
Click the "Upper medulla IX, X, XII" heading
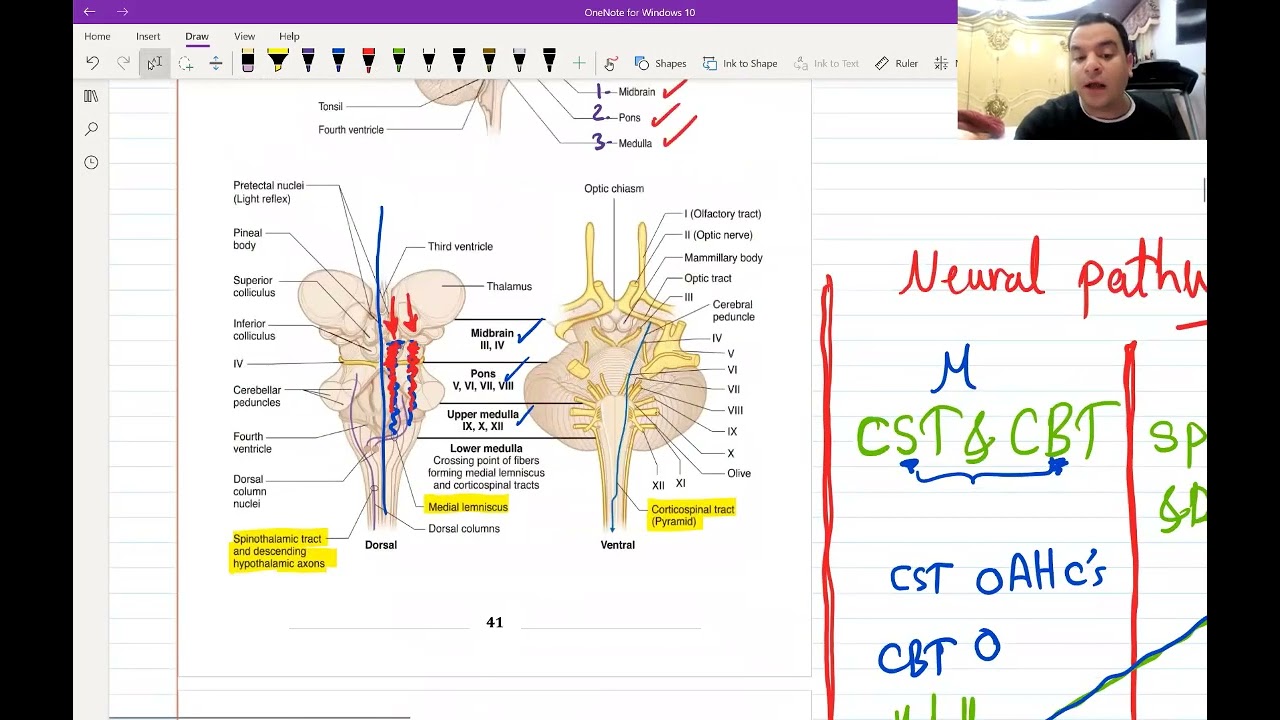pos(483,420)
